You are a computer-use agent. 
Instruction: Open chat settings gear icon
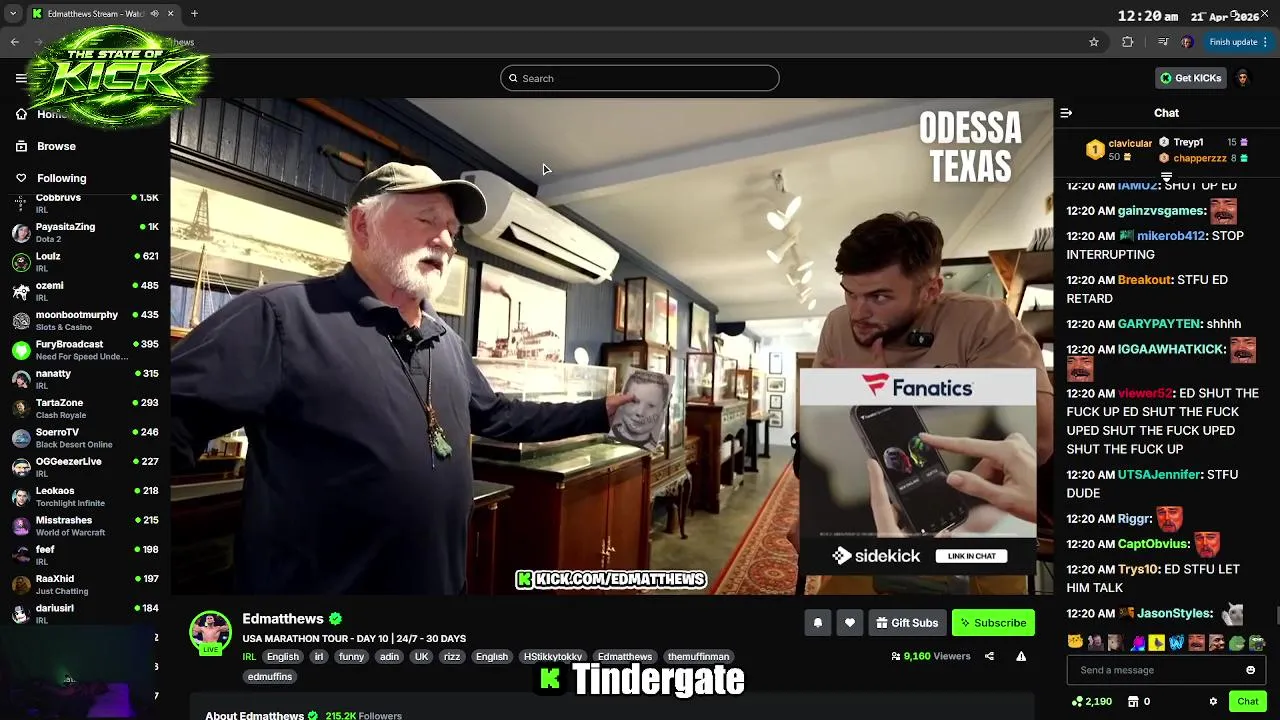(1213, 702)
